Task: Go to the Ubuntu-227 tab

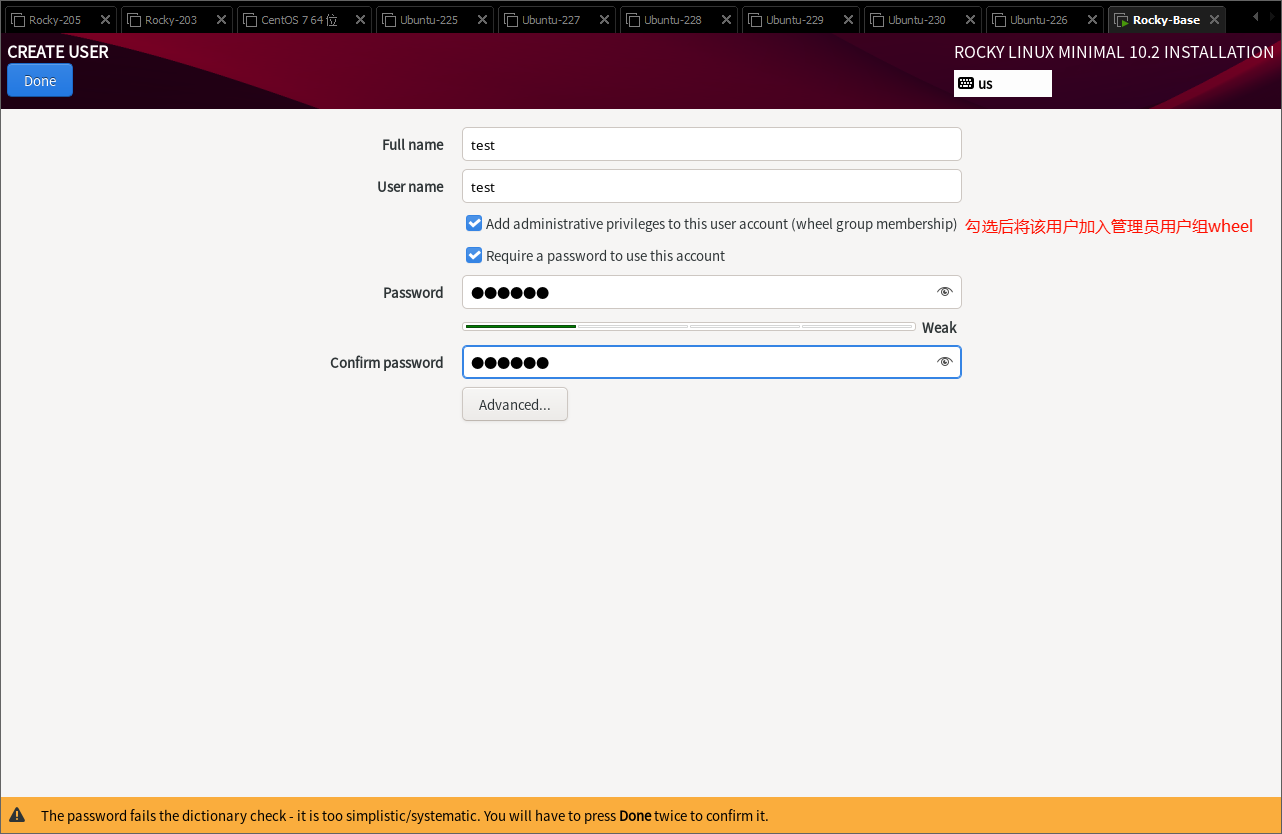Action: point(556,20)
